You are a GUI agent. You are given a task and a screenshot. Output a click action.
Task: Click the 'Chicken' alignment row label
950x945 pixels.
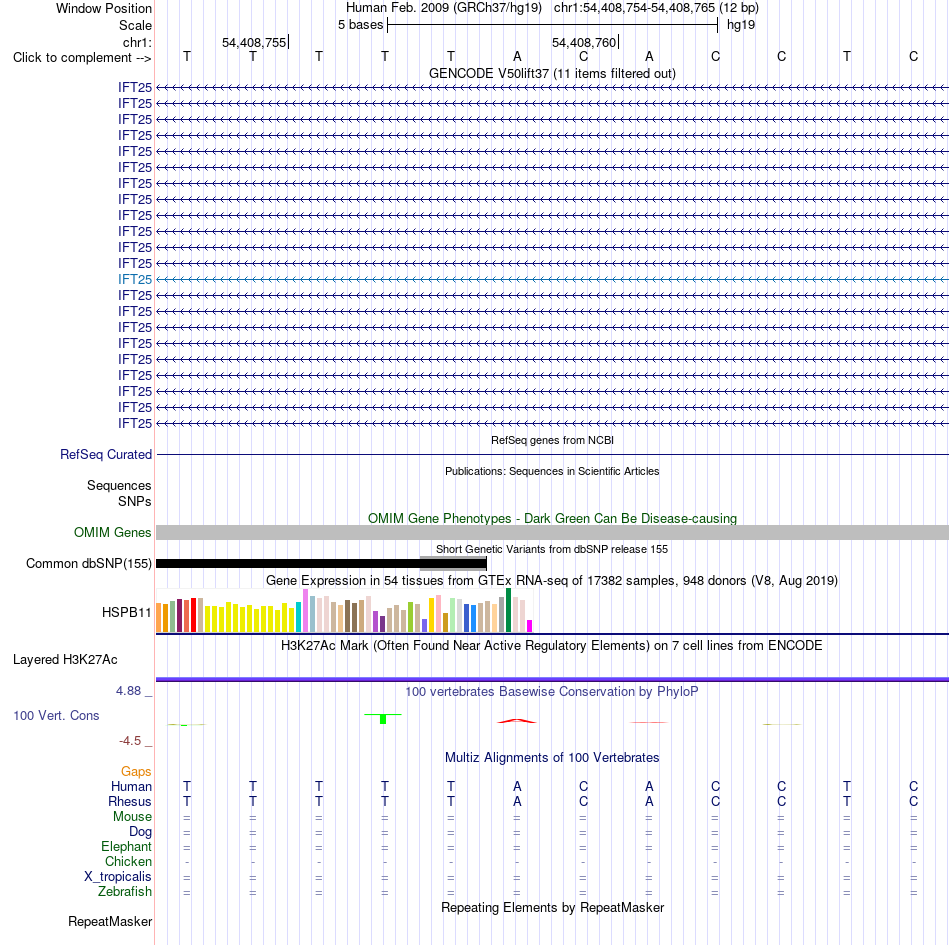[x=128, y=861]
